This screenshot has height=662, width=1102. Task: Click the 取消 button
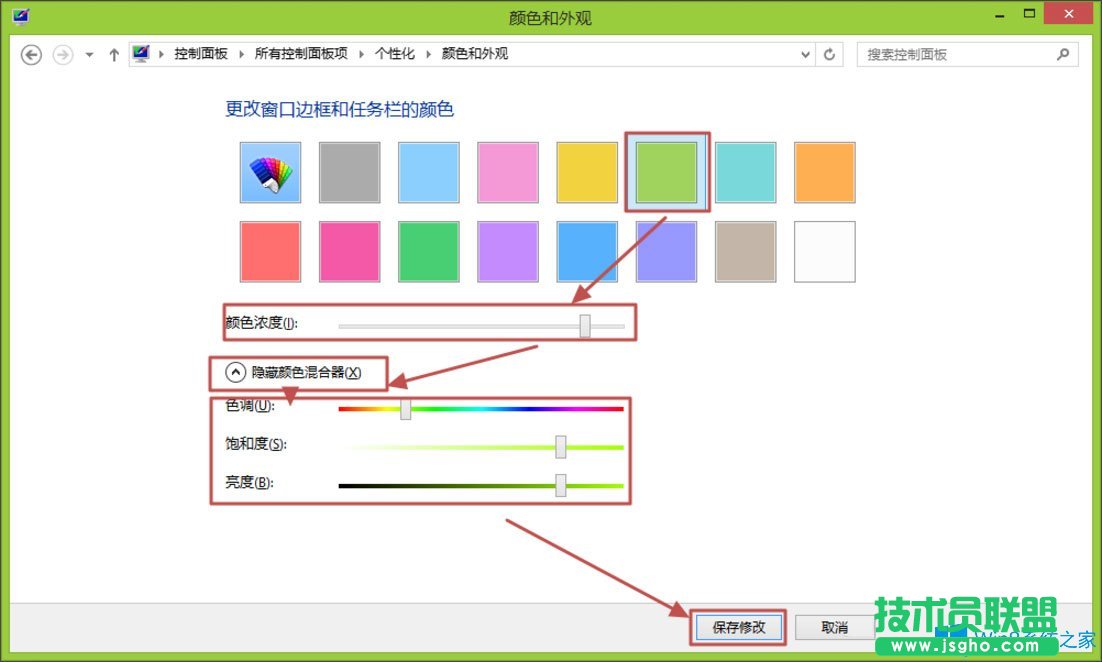(835, 627)
